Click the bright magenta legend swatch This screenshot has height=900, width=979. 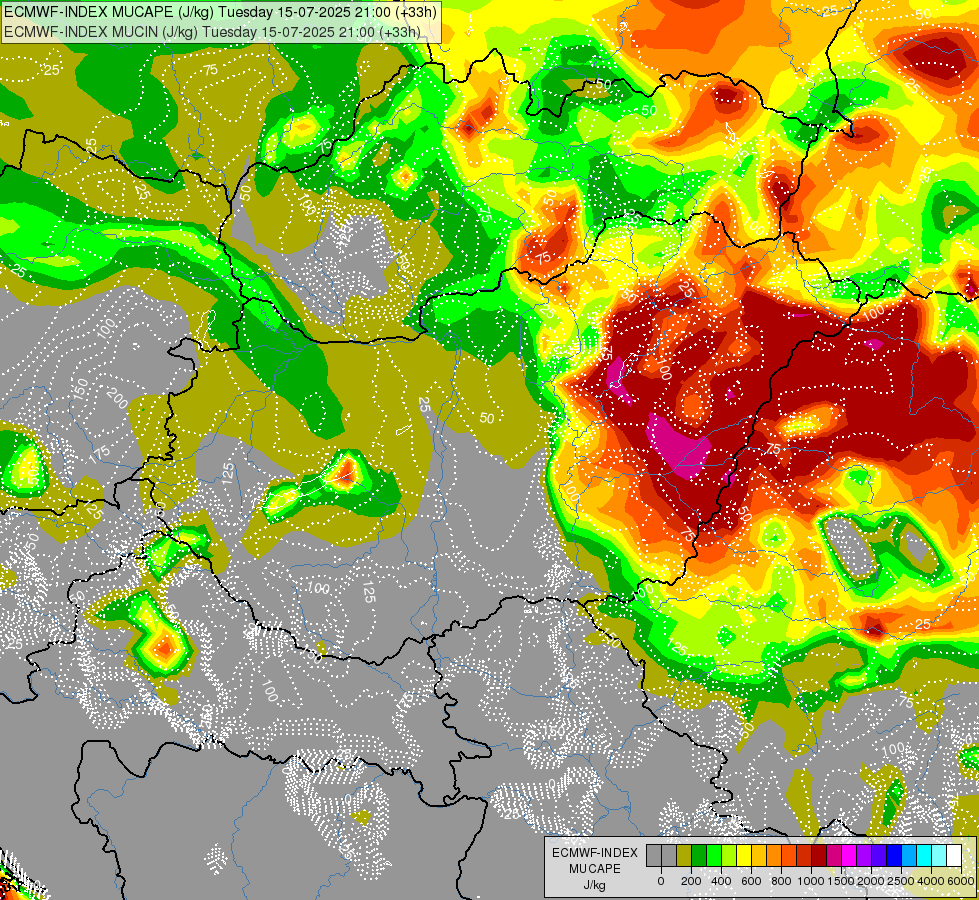[850, 855]
